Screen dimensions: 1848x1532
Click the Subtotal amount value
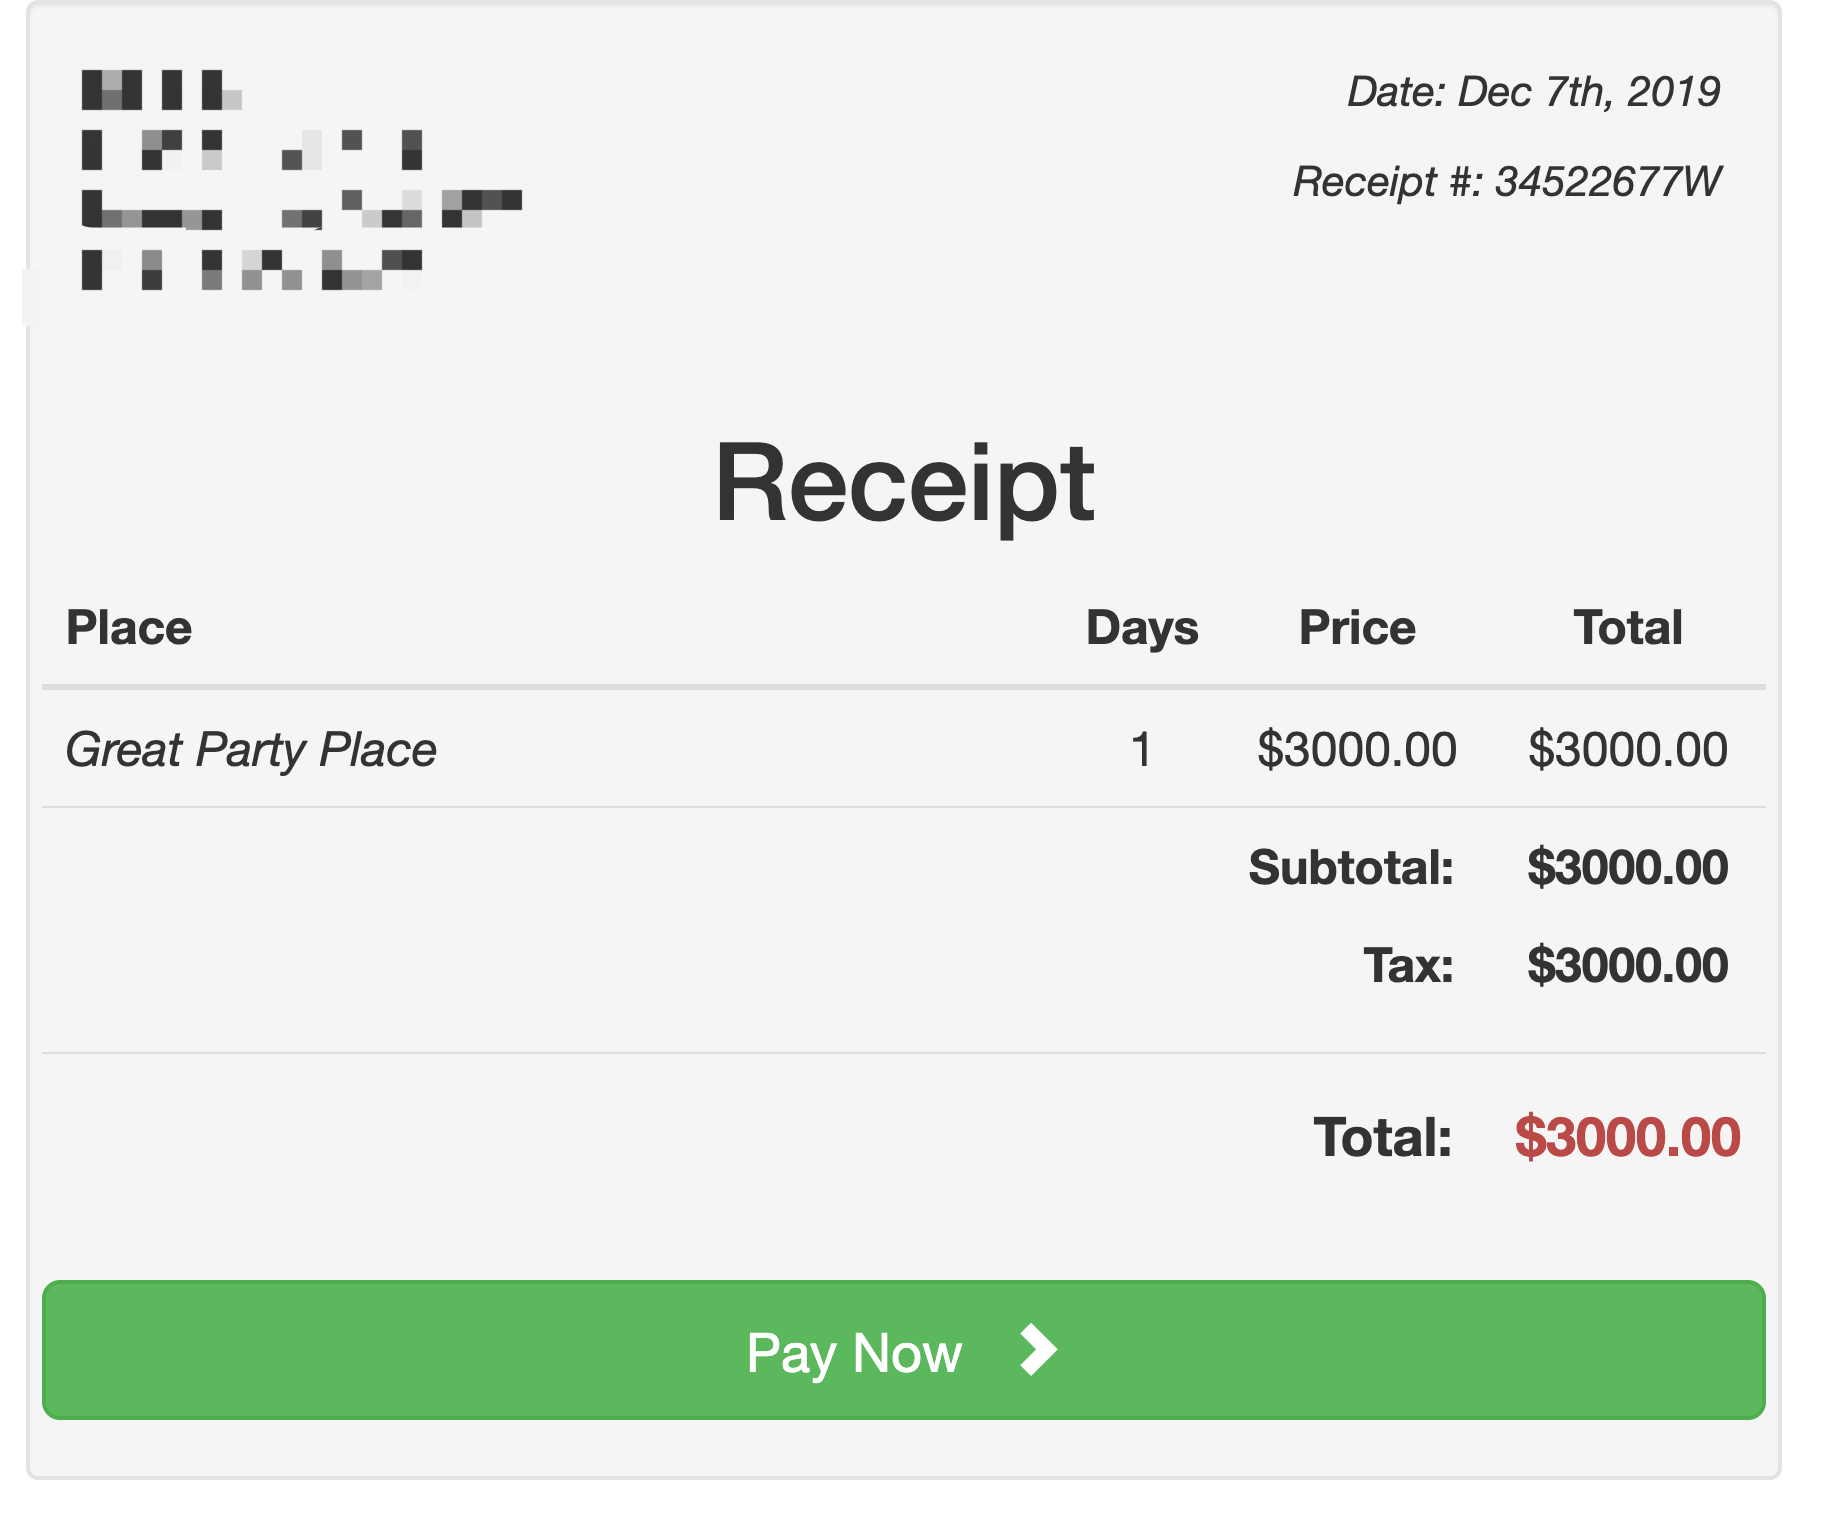[x=1628, y=867]
